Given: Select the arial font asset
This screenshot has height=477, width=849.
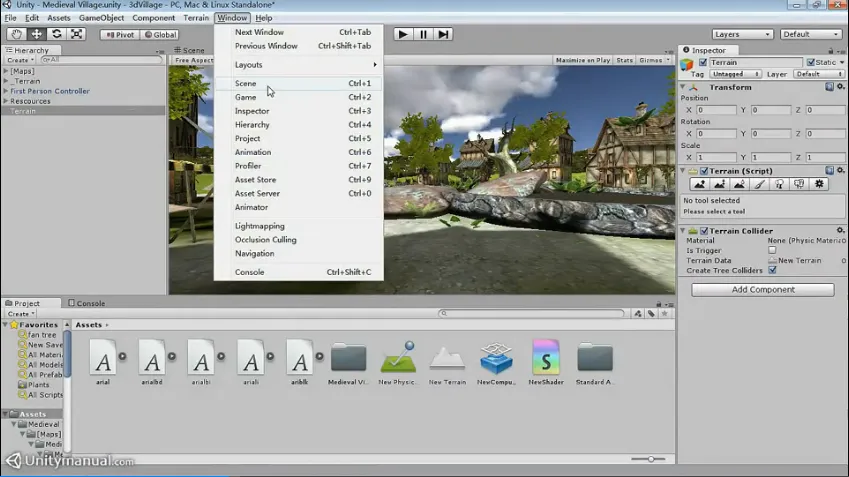Looking at the screenshot, I should click(x=103, y=362).
